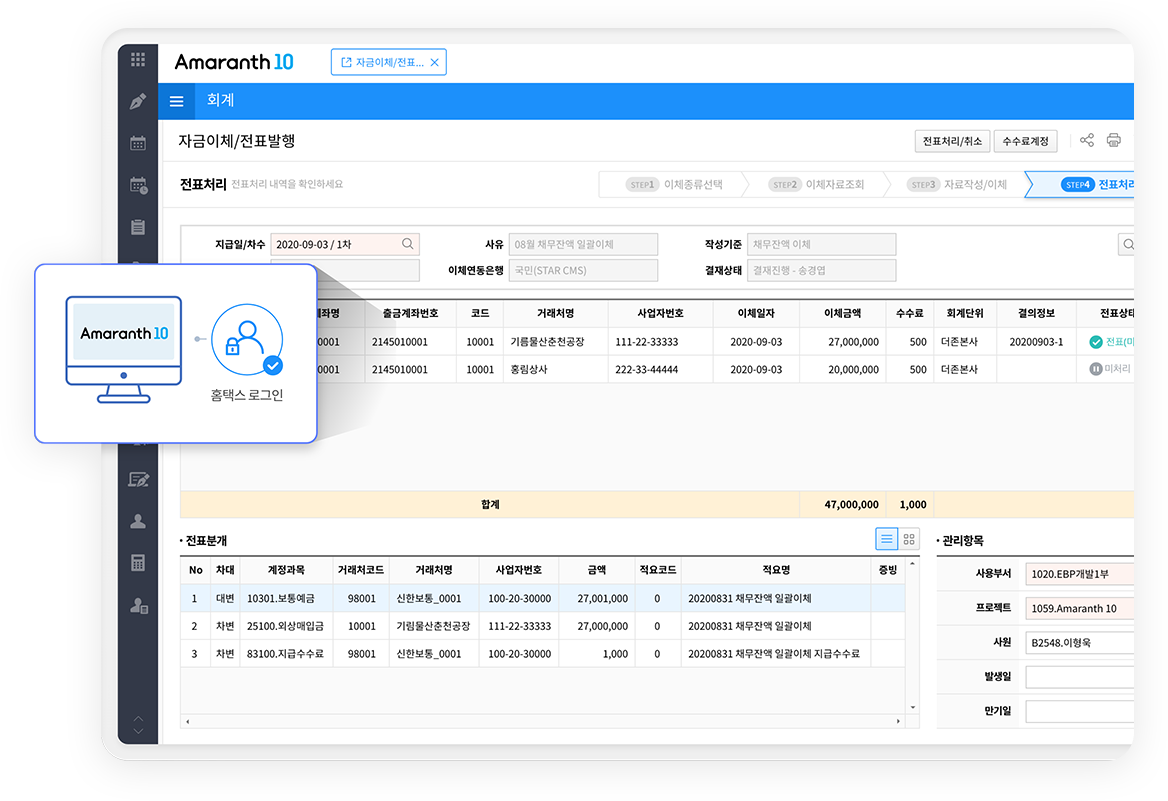Go to STEP2 이체자료조회

pos(816,185)
